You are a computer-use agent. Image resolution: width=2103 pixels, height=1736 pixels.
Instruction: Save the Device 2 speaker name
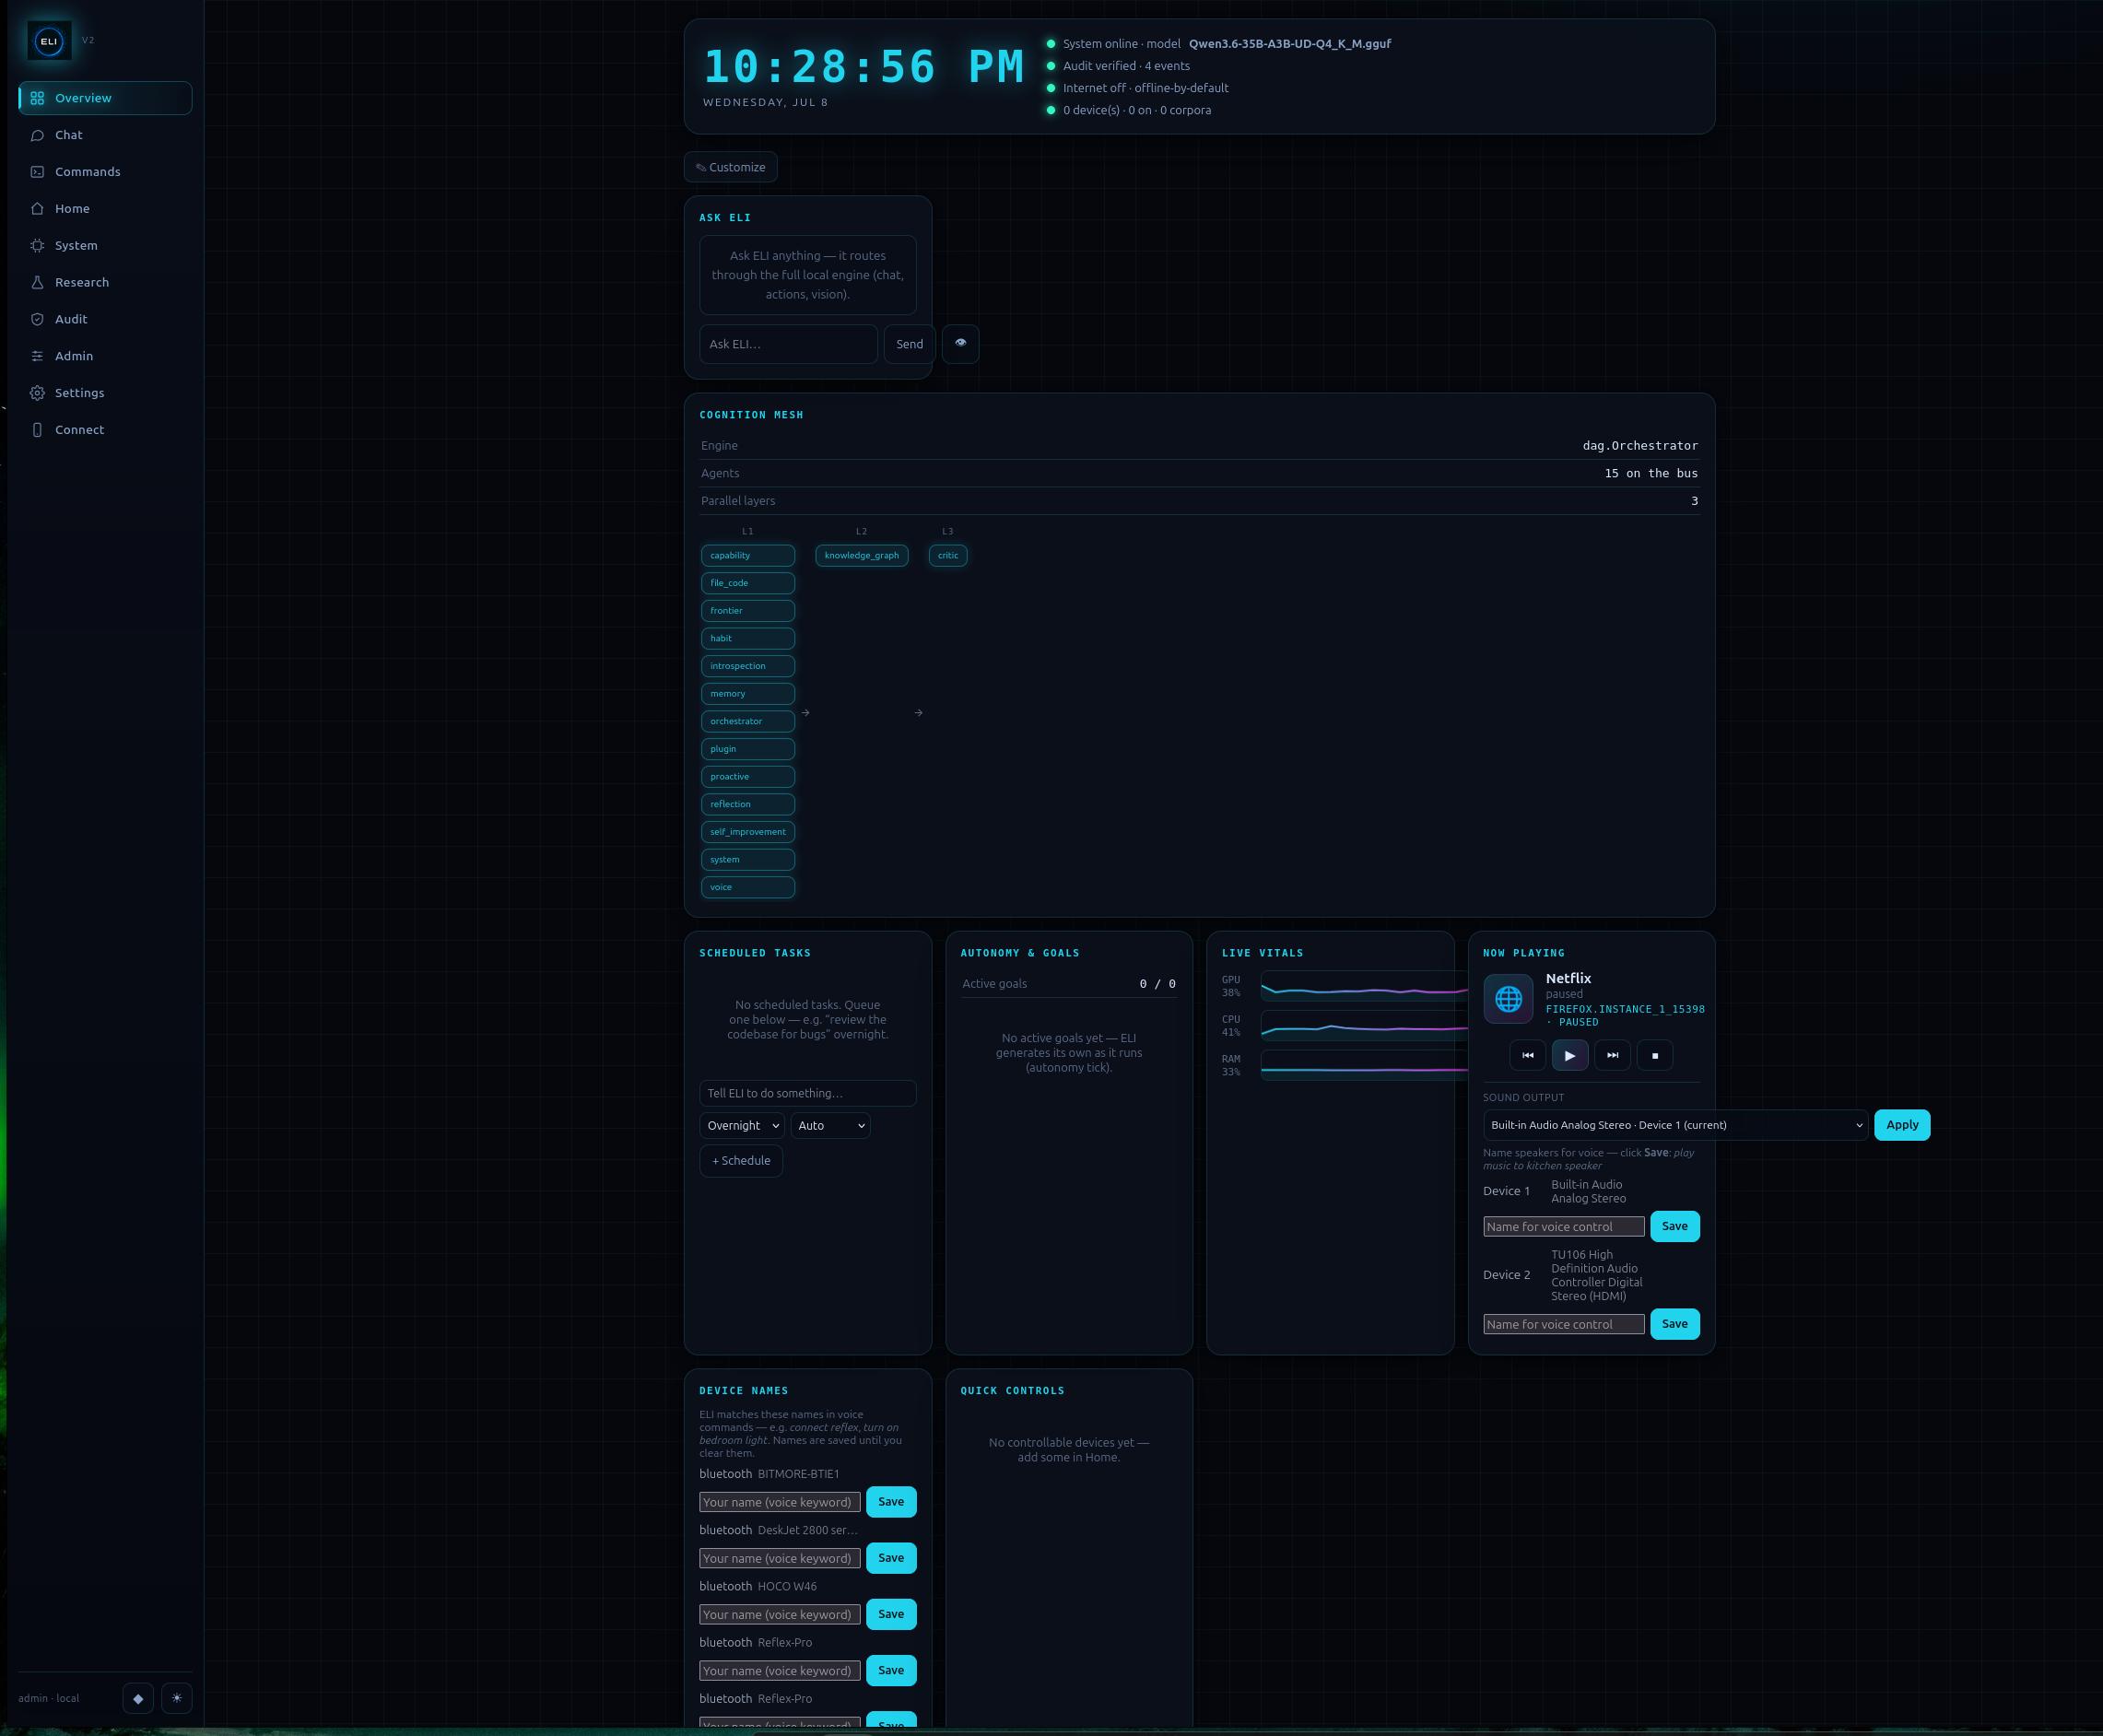1675,1324
